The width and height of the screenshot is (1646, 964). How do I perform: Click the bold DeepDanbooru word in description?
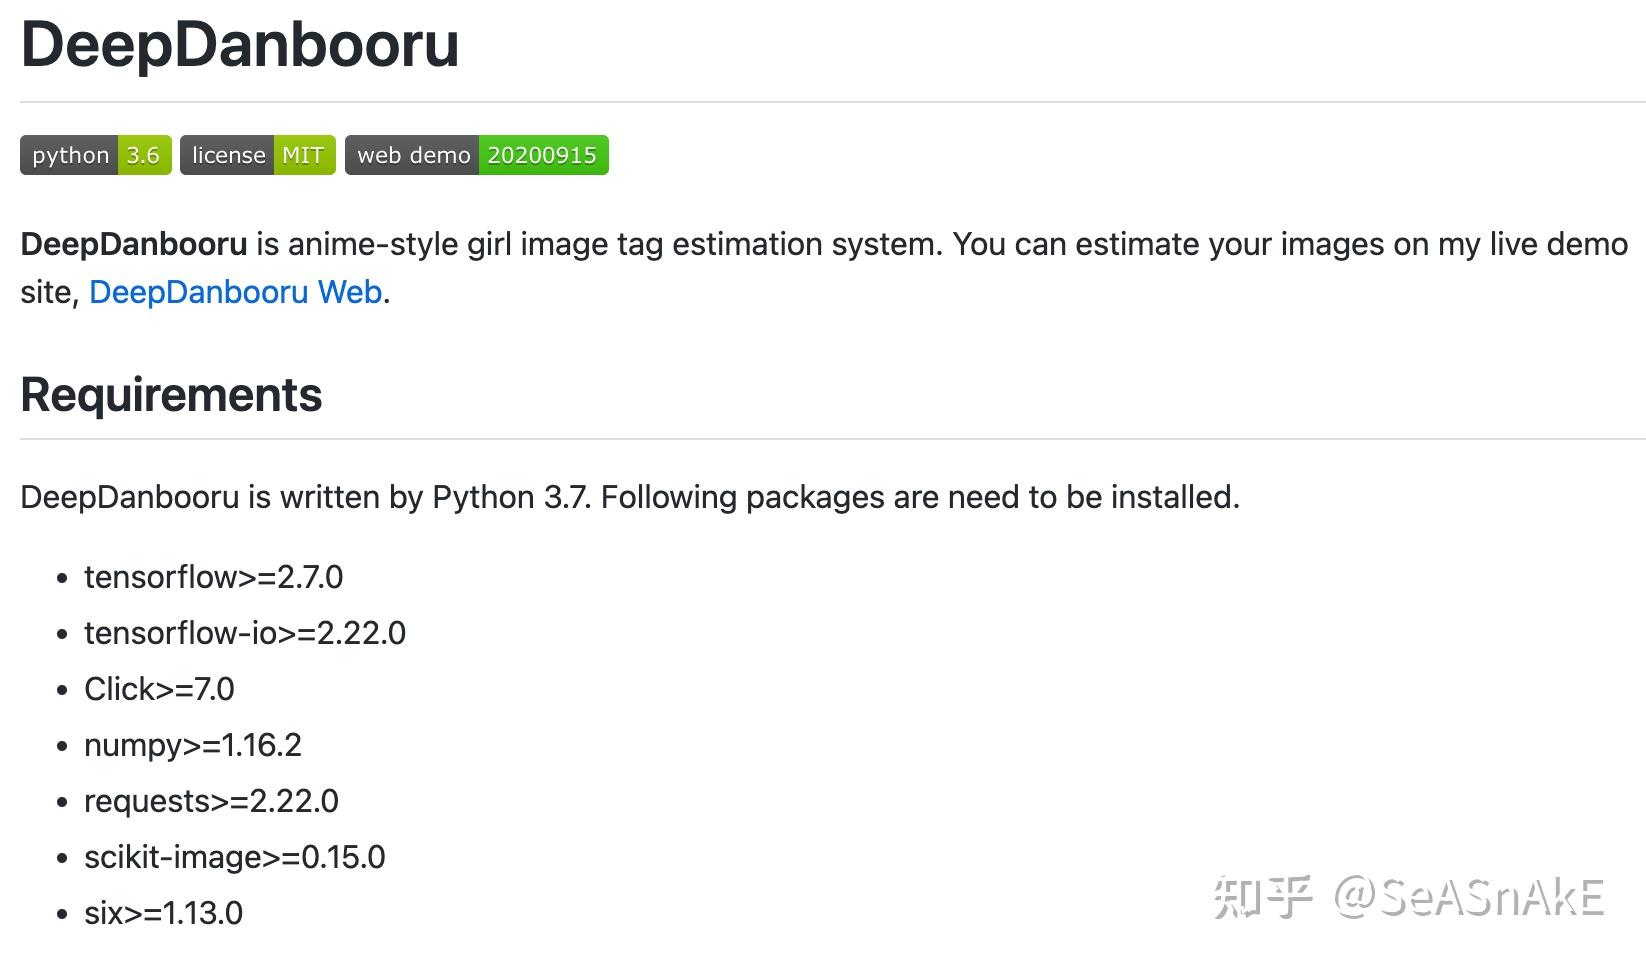[134, 244]
